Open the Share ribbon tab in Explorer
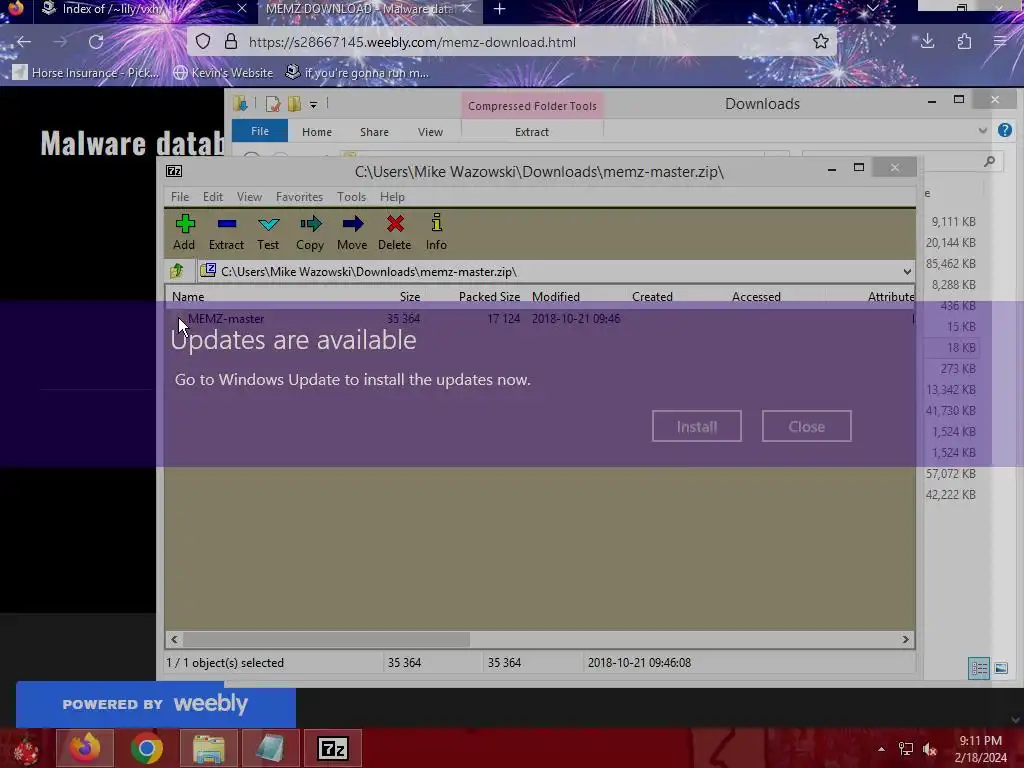The width and height of the screenshot is (1024, 768). point(374,132)
